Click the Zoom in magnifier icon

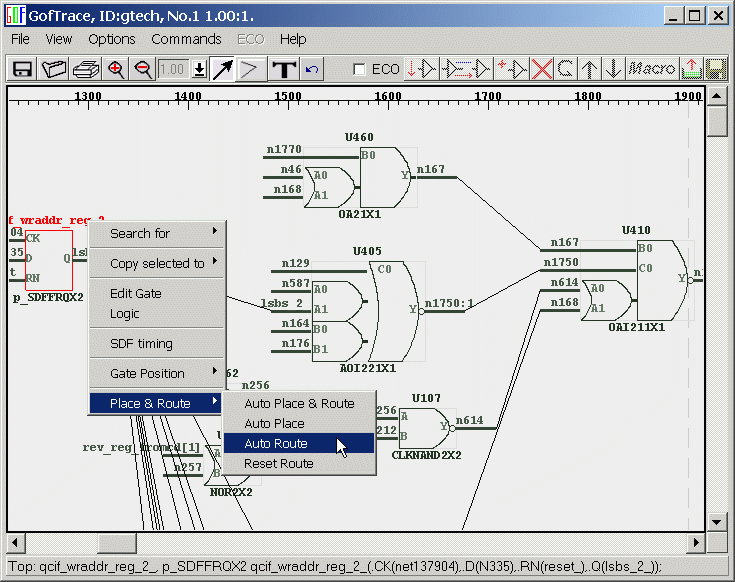pyautogui.click(x=116, y=69)
